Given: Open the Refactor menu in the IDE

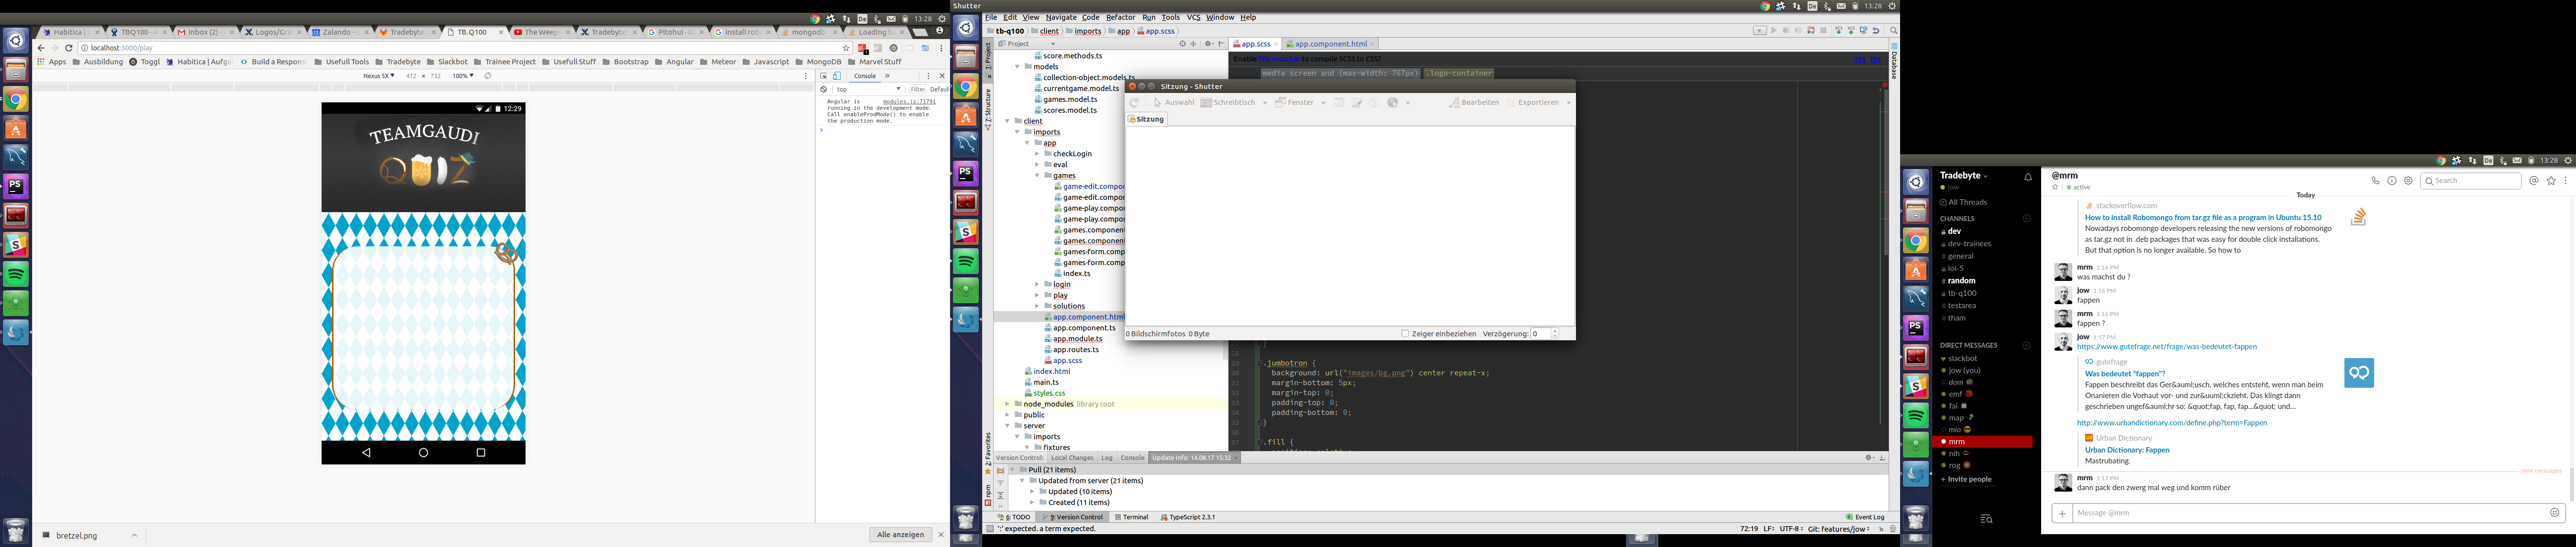Looking at the screenshot, I should [x=1120, y=18].
